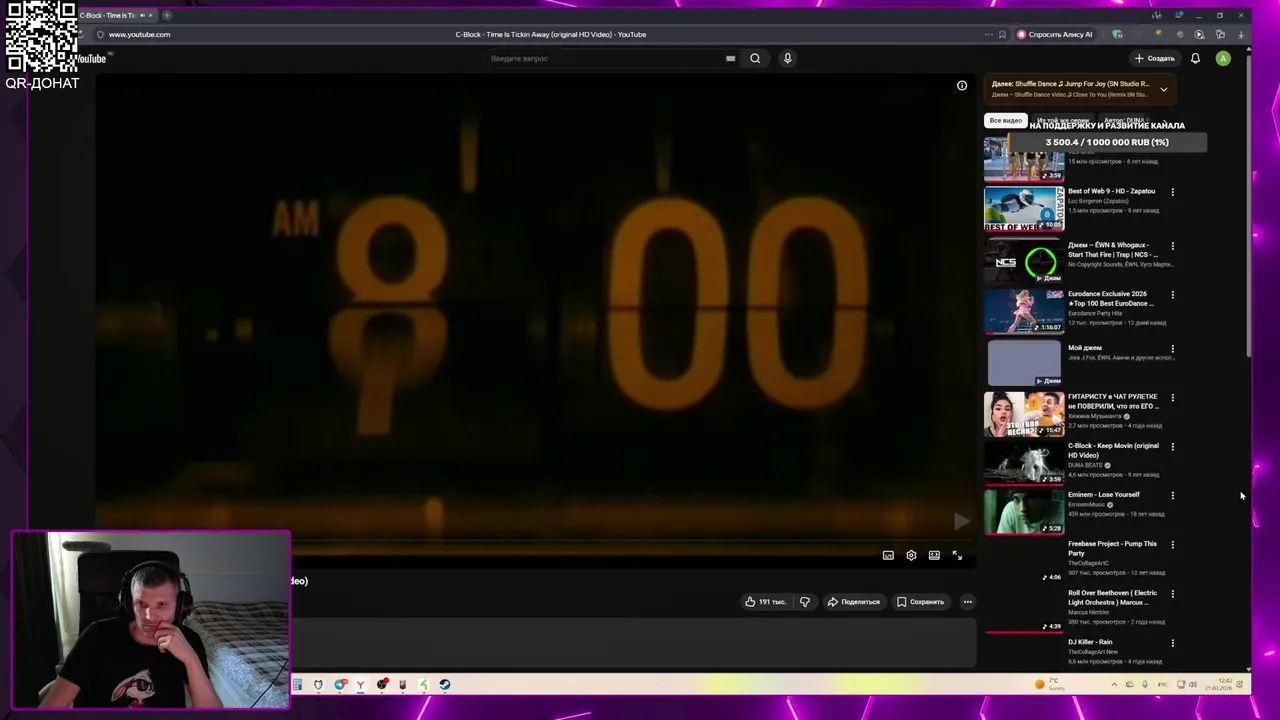Click the Создать create button
This screenshot has width=1280, height=720.
click(x=1154, y=58)
